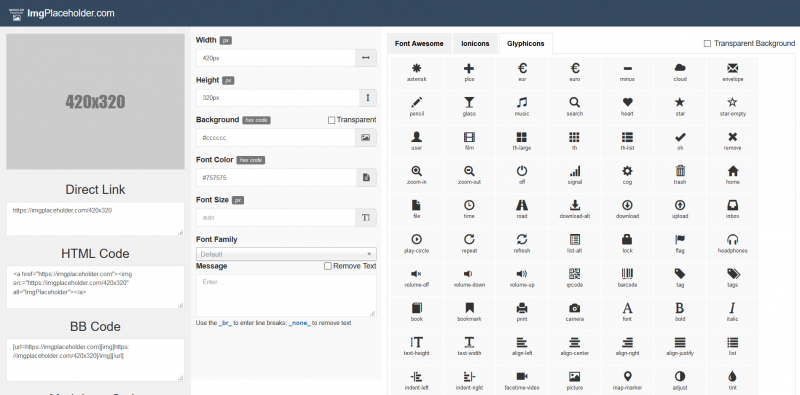Click the Direct Link text box

click(95, 219)
